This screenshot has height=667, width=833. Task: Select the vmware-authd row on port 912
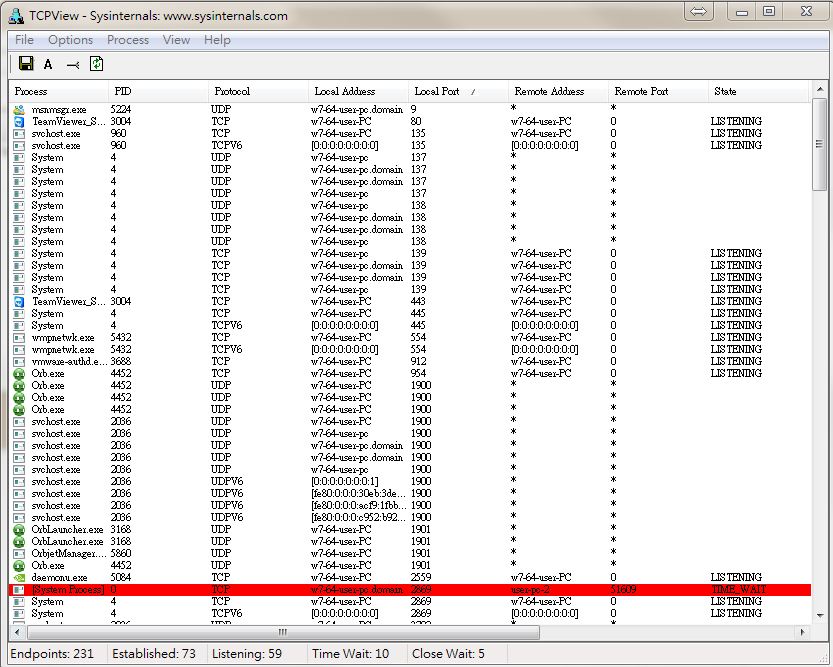point(410,362)
